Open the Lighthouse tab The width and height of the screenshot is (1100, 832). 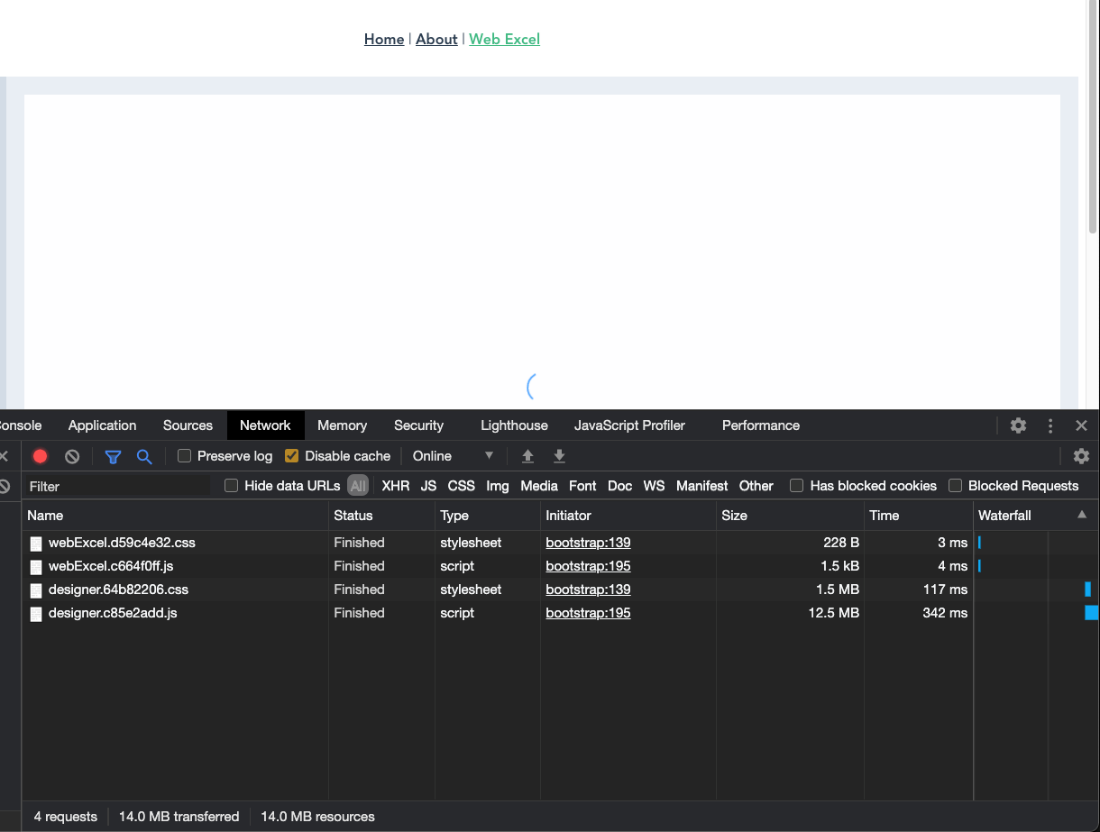point(514,425)
